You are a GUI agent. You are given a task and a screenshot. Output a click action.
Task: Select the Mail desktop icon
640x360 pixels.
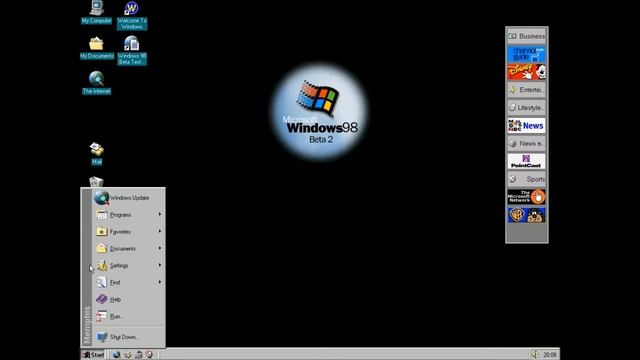[96, 154]
